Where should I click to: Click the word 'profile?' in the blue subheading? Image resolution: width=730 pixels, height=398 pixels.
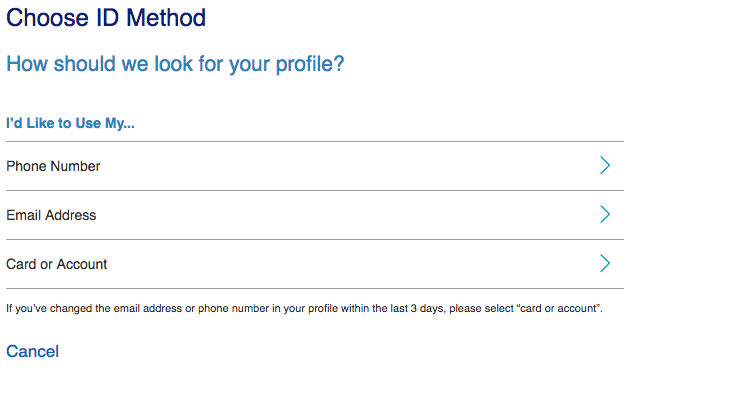(310, 64)
